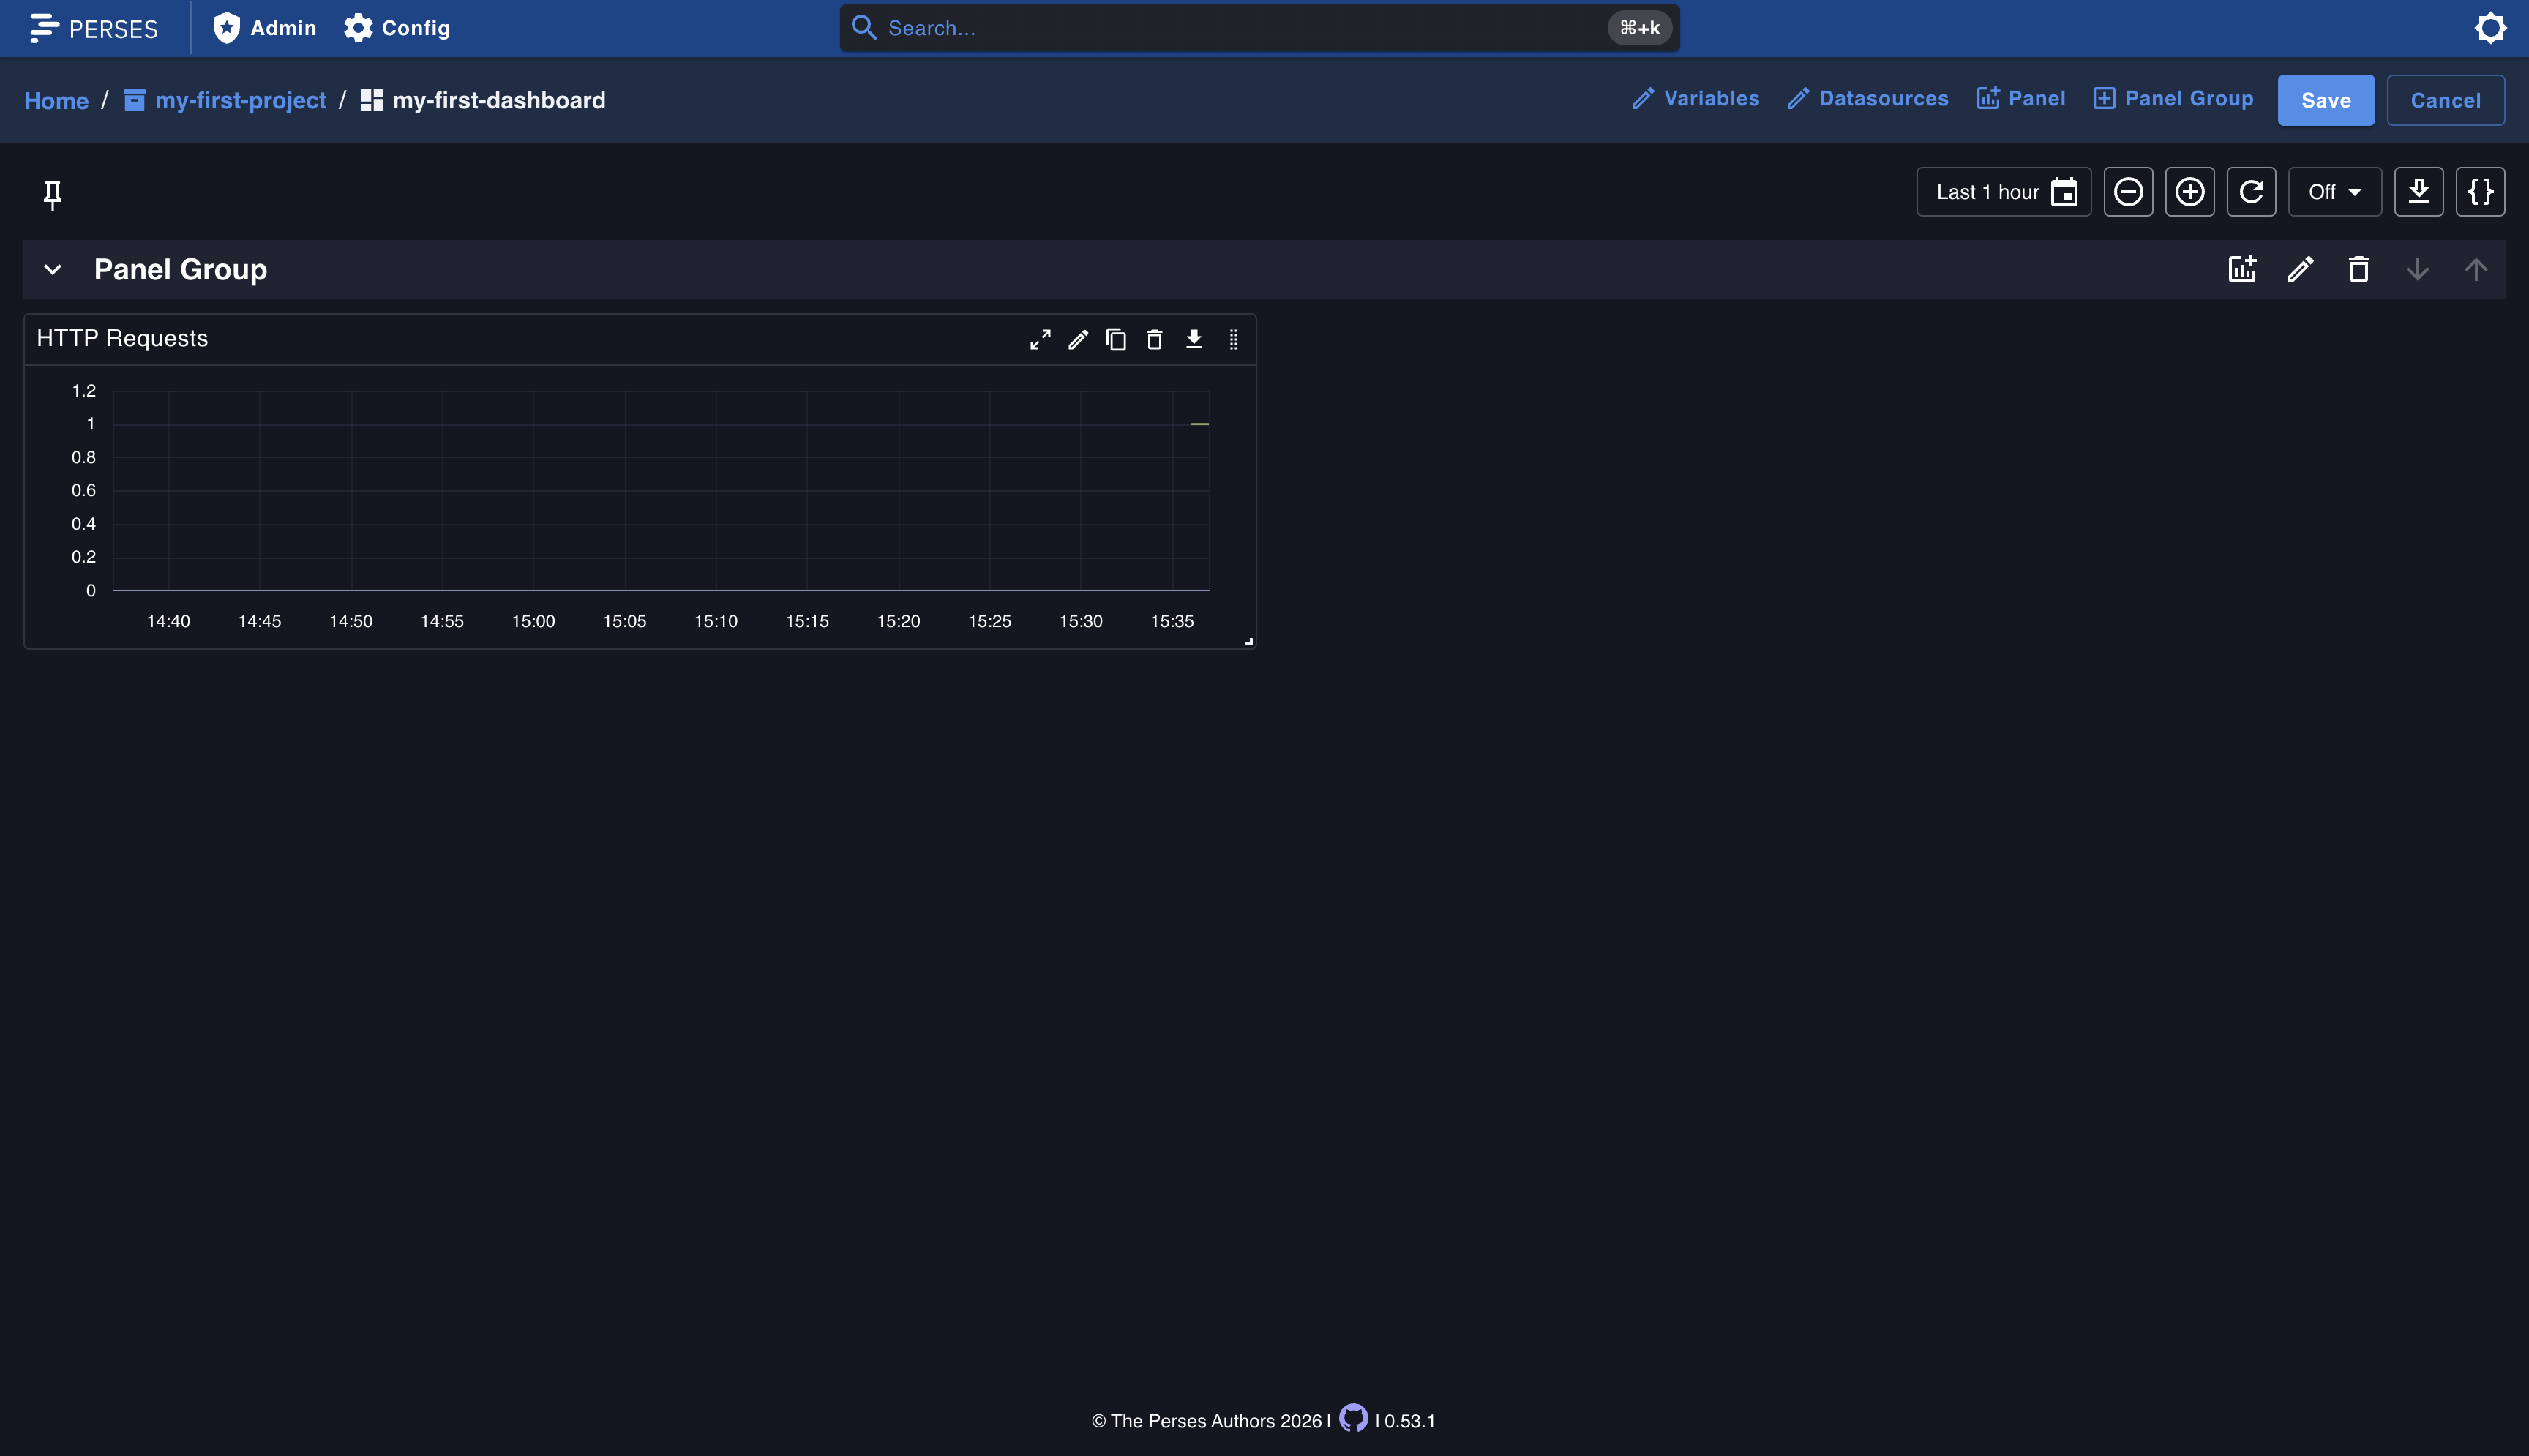Open the auto-refresh Off dropdown
The image size is (2529, 1456).
(2335, 192)
